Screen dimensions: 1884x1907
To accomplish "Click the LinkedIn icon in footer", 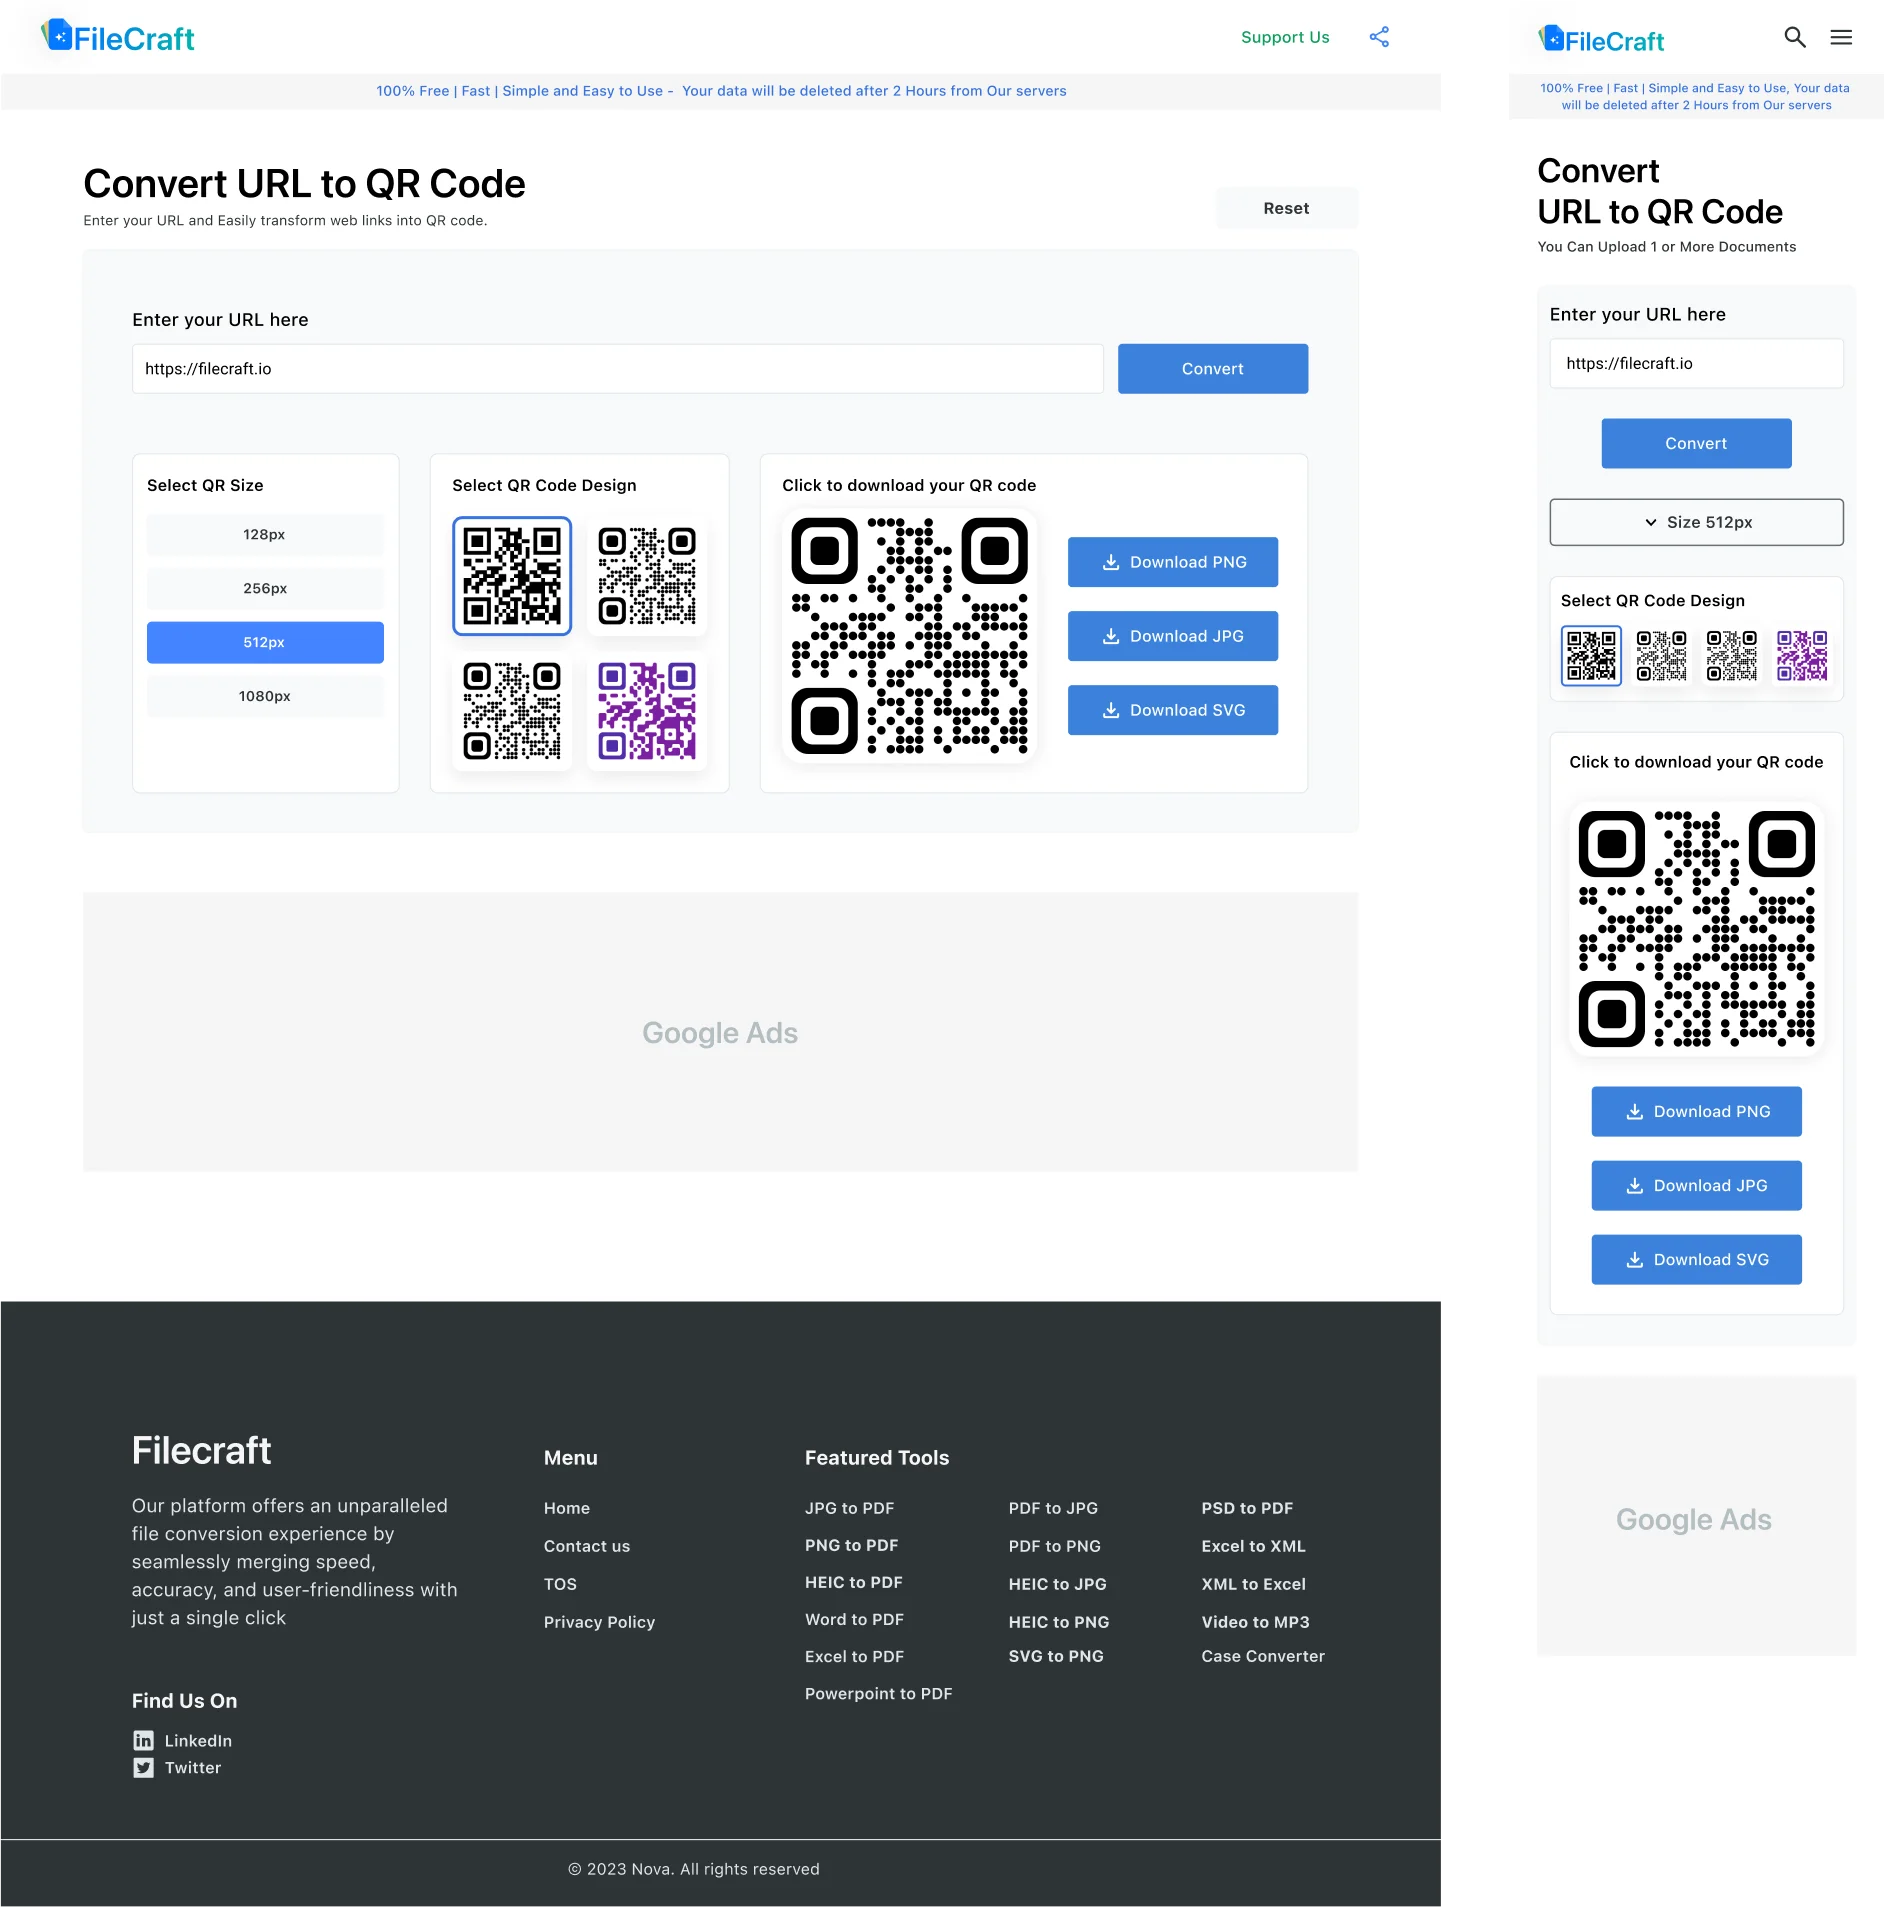I will (144, 1740).
